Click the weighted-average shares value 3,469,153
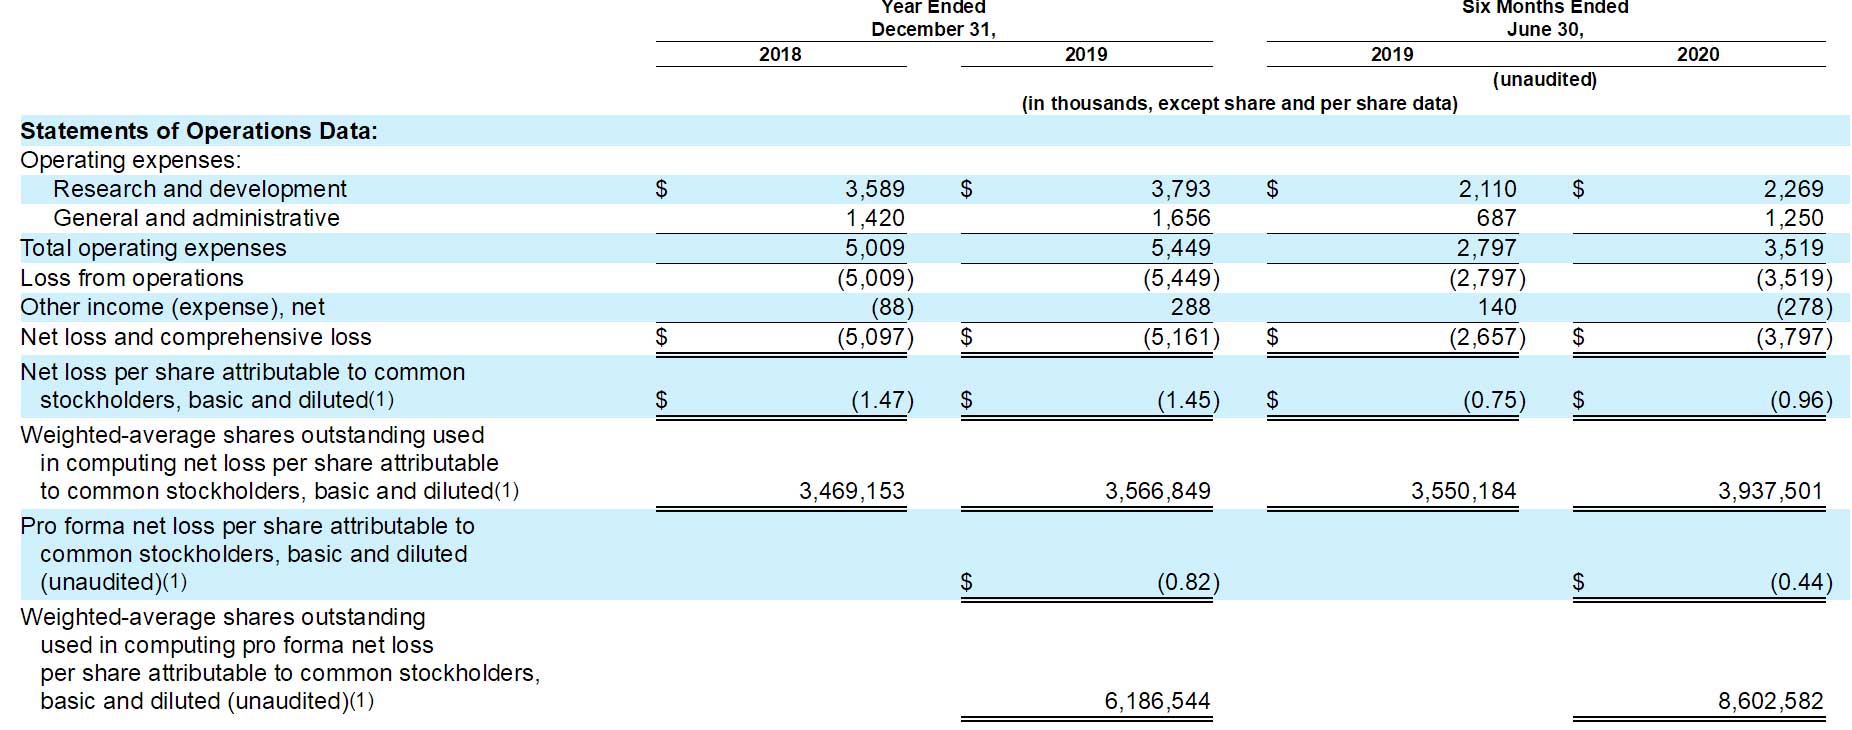 pos(852,491)
